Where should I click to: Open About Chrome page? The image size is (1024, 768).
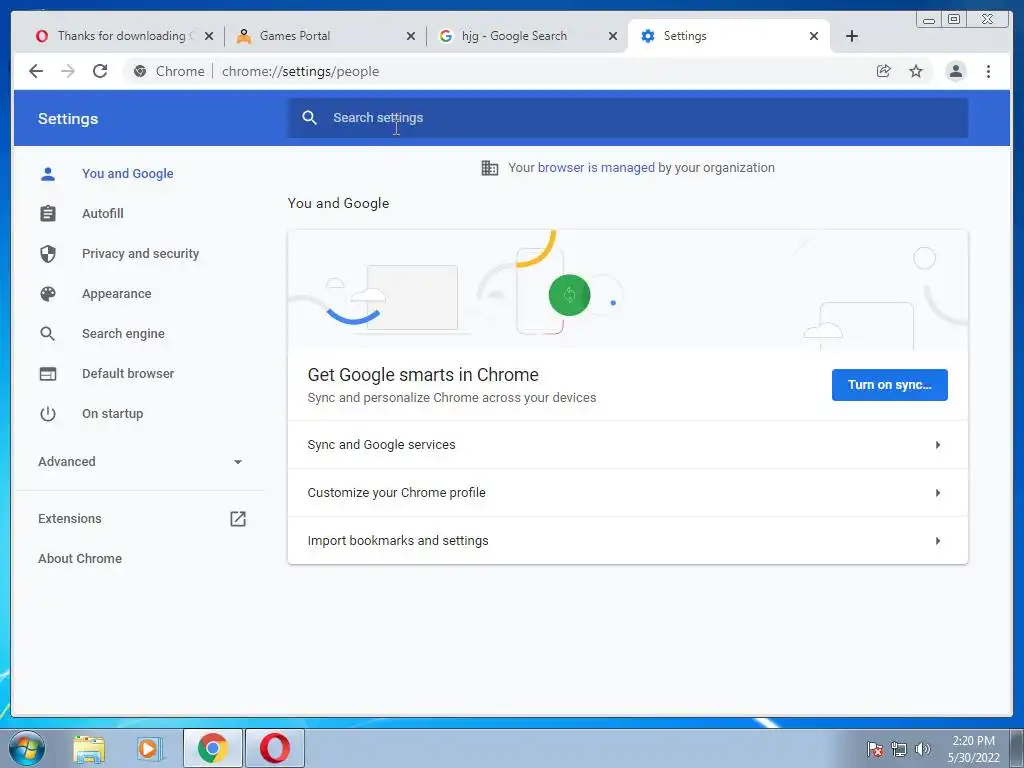pyautogui.click(x=80, y=558)
